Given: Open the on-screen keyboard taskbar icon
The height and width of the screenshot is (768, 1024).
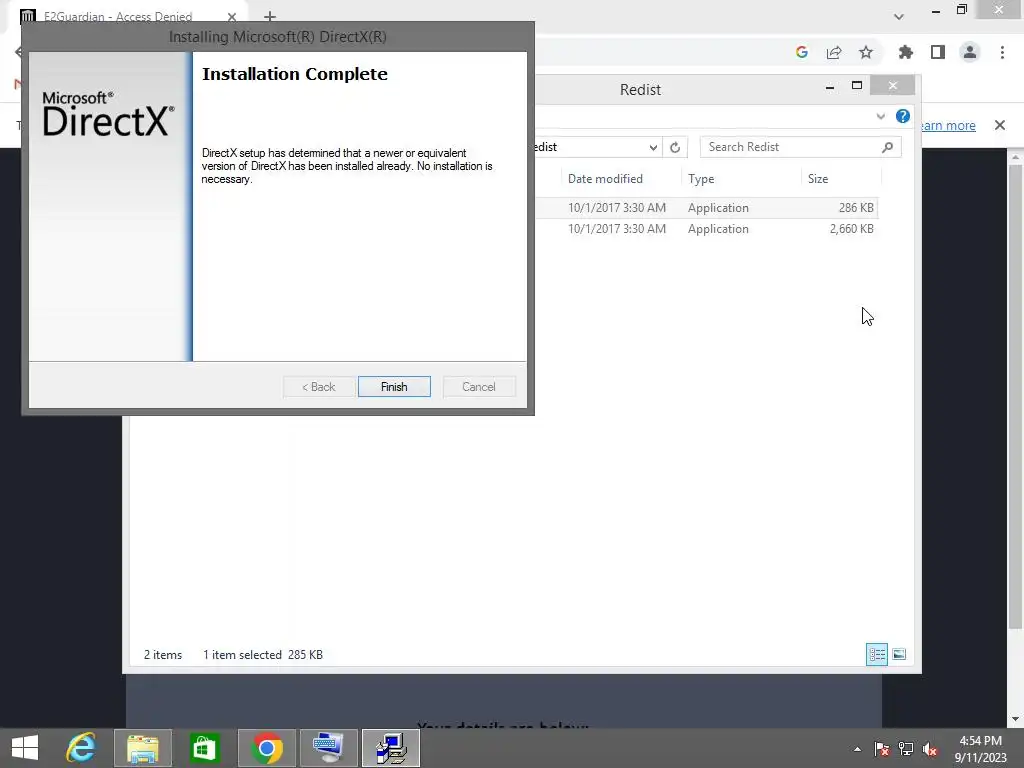Looking at the screenshot, I should [328, 748].
